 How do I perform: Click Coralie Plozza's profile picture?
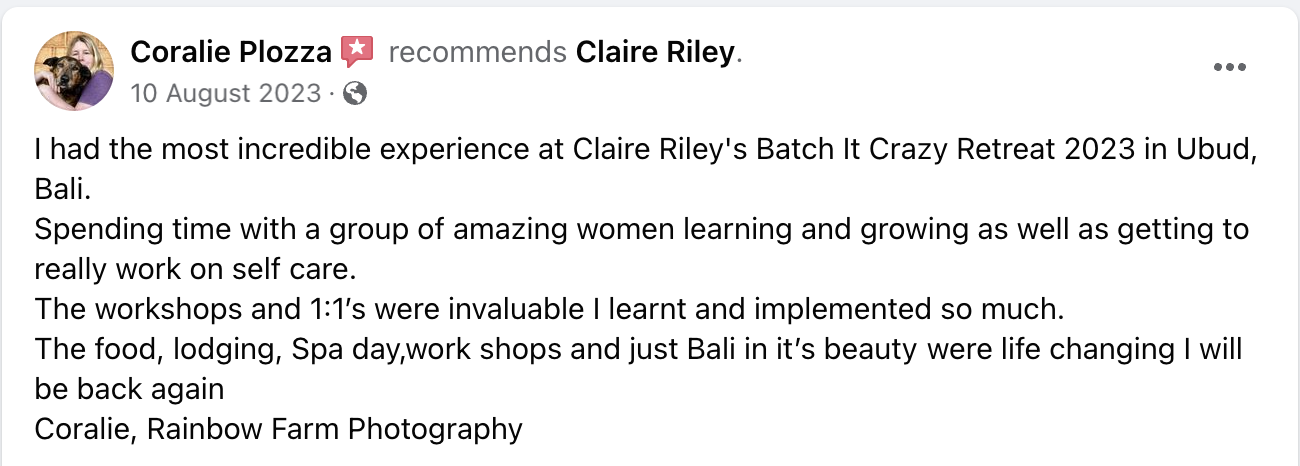[73, 70]
